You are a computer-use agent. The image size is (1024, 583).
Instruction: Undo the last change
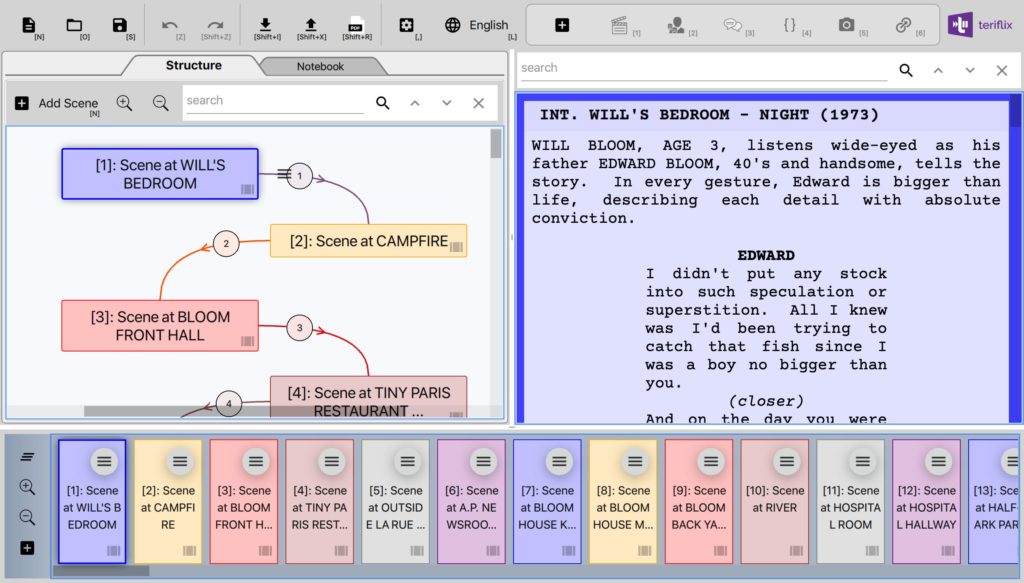tap(170, 25)
